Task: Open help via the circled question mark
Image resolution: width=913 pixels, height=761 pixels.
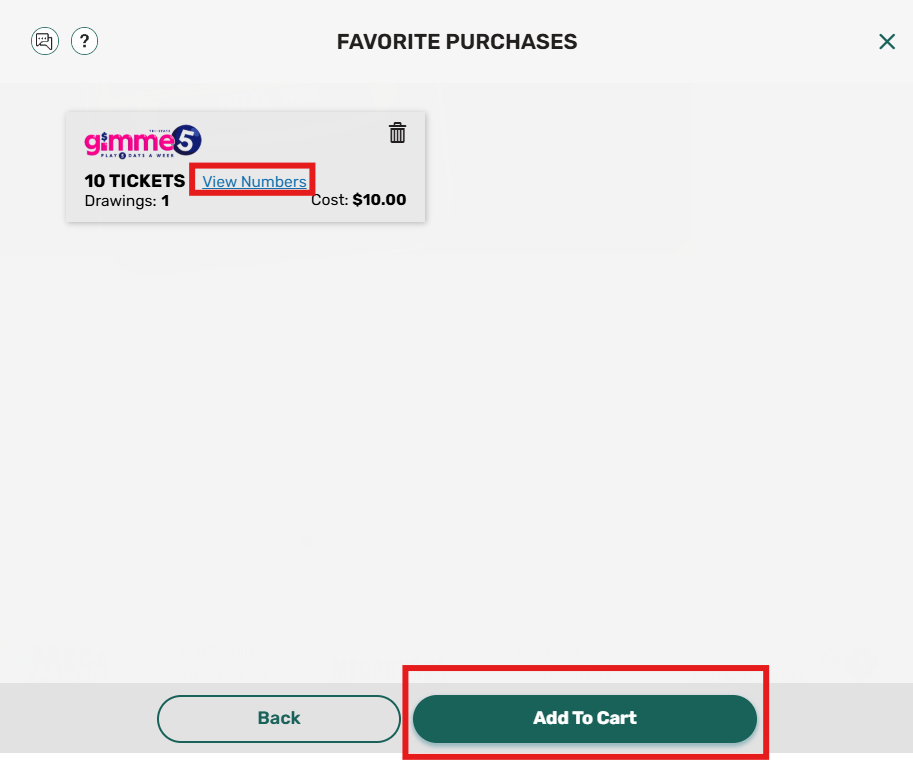Action: 84,41
